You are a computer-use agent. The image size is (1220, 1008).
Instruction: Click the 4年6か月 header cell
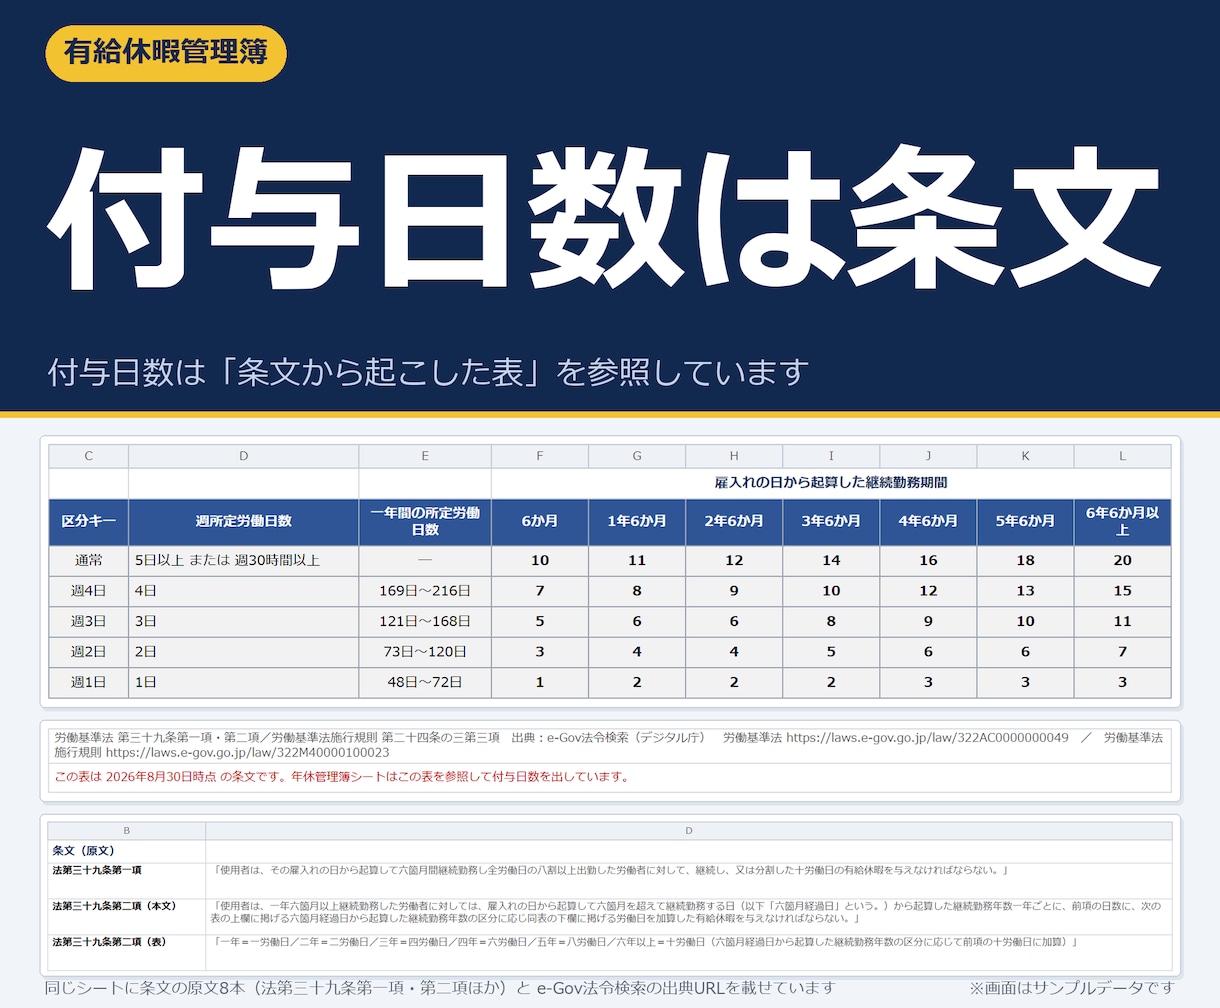[928, 522]
